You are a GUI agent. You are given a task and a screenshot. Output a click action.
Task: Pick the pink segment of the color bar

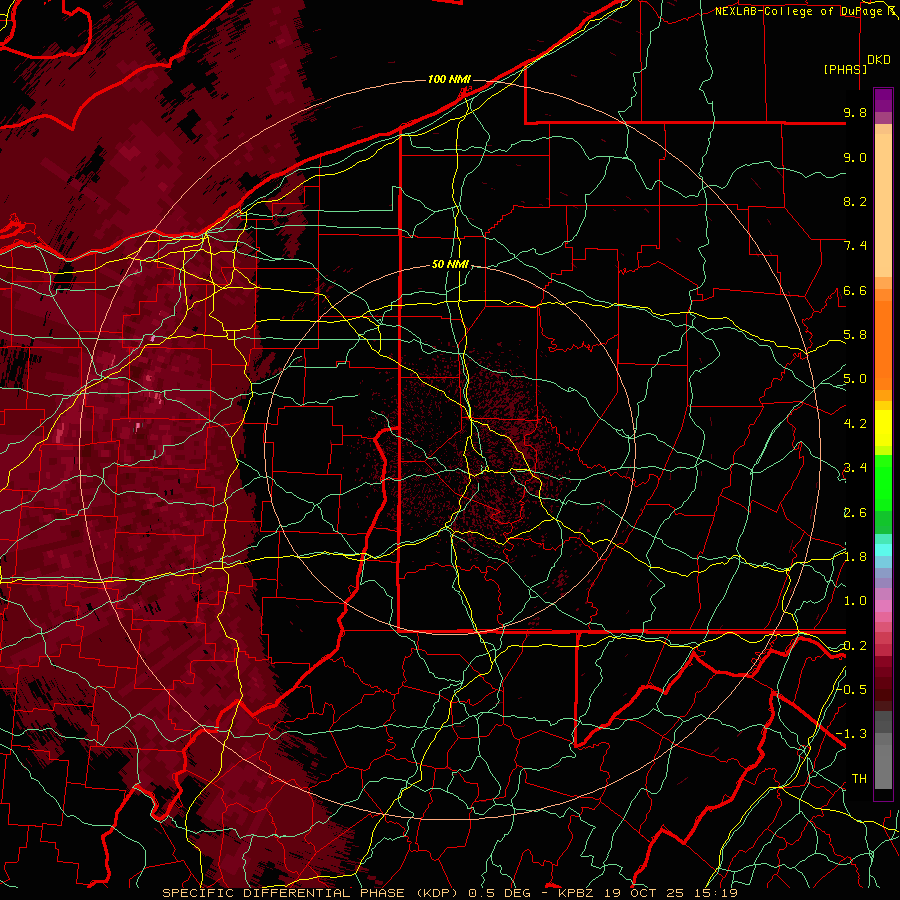[x=883, y=606]
